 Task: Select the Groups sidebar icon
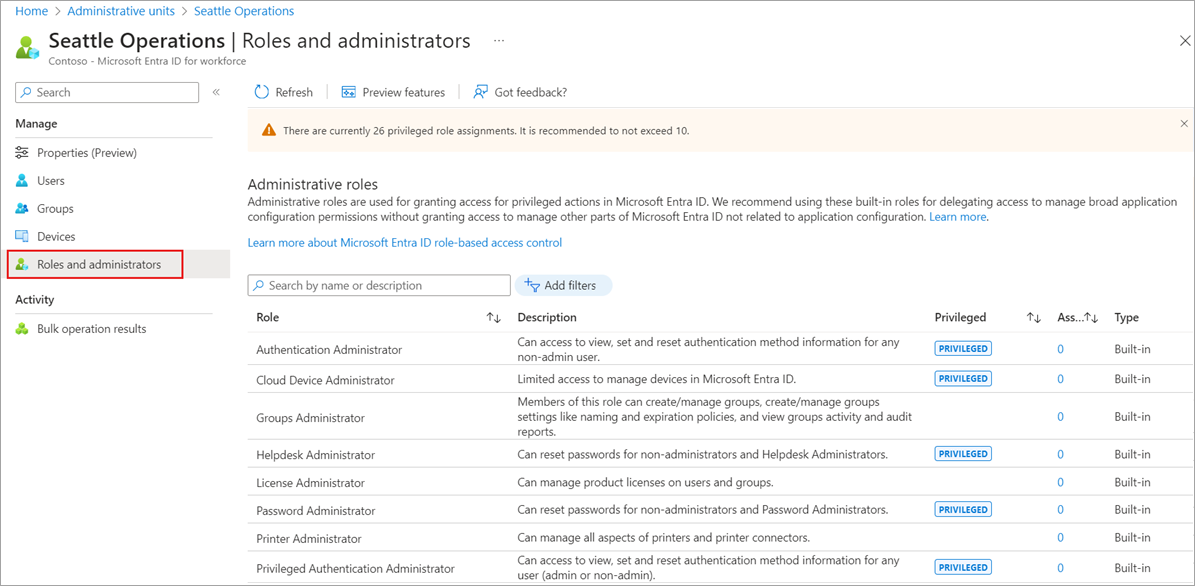[x=22, y=209]
